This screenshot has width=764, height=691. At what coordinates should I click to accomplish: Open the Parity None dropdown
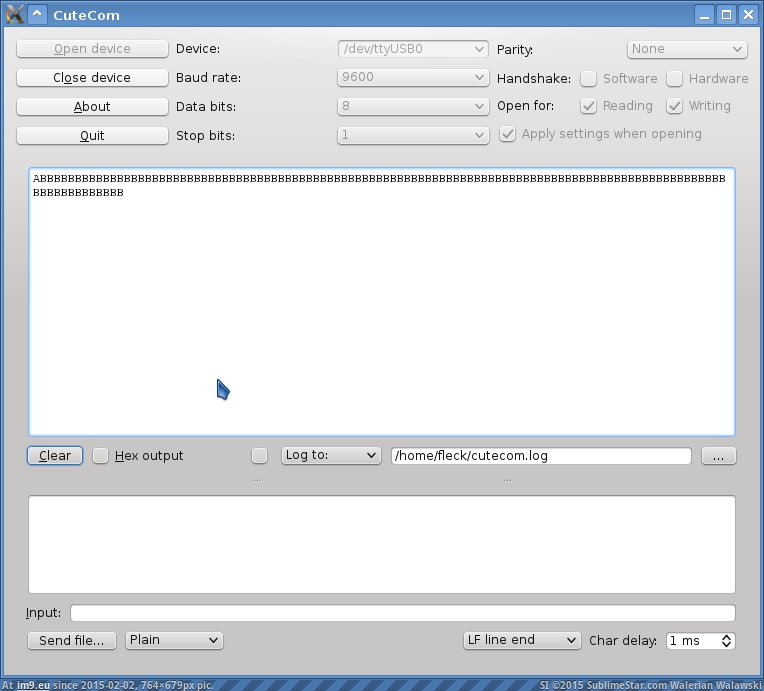687,49
